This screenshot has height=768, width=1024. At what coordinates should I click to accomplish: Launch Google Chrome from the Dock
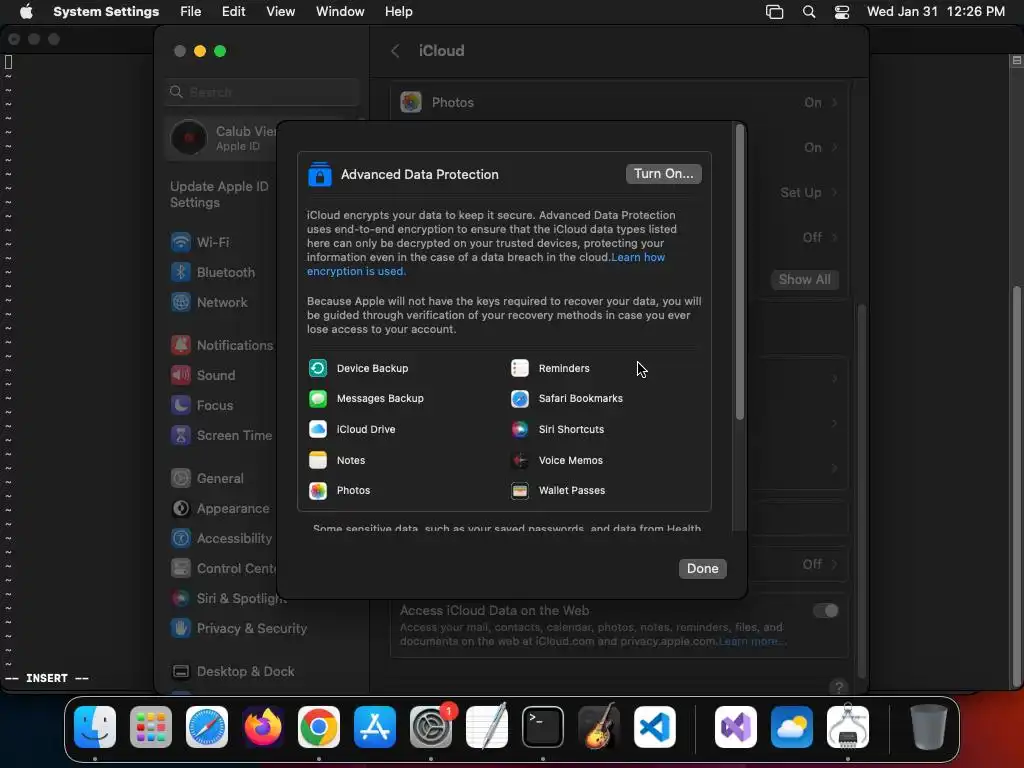pos(319,727)
